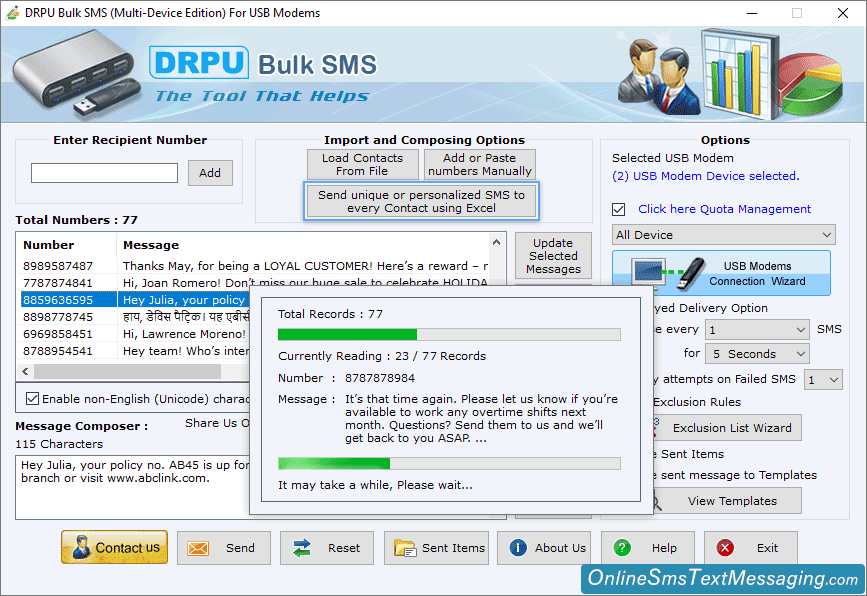Click Update Selected Messages button
Viewport: 867px width, 596px height.
pyautogui.click(x=553, y=255)
